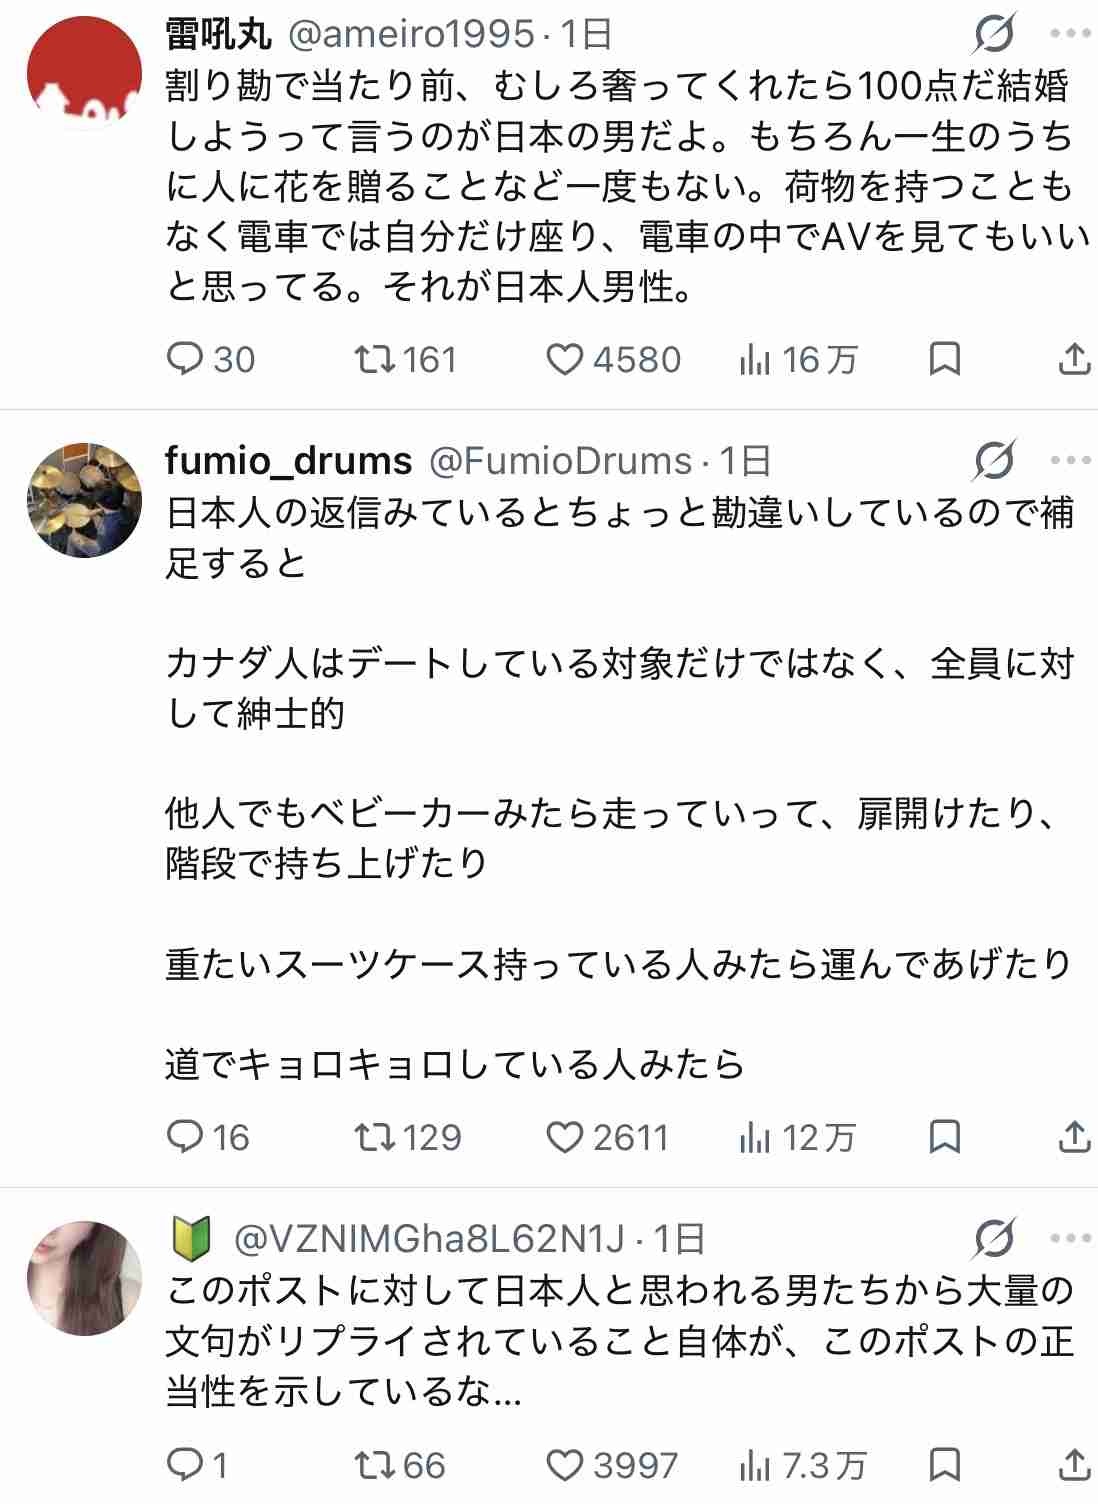This screenshot has height=1504, width=1098.
Task: Like the @VZNIMGha8L62N1J post
Action: click(x=565, y=1466)
